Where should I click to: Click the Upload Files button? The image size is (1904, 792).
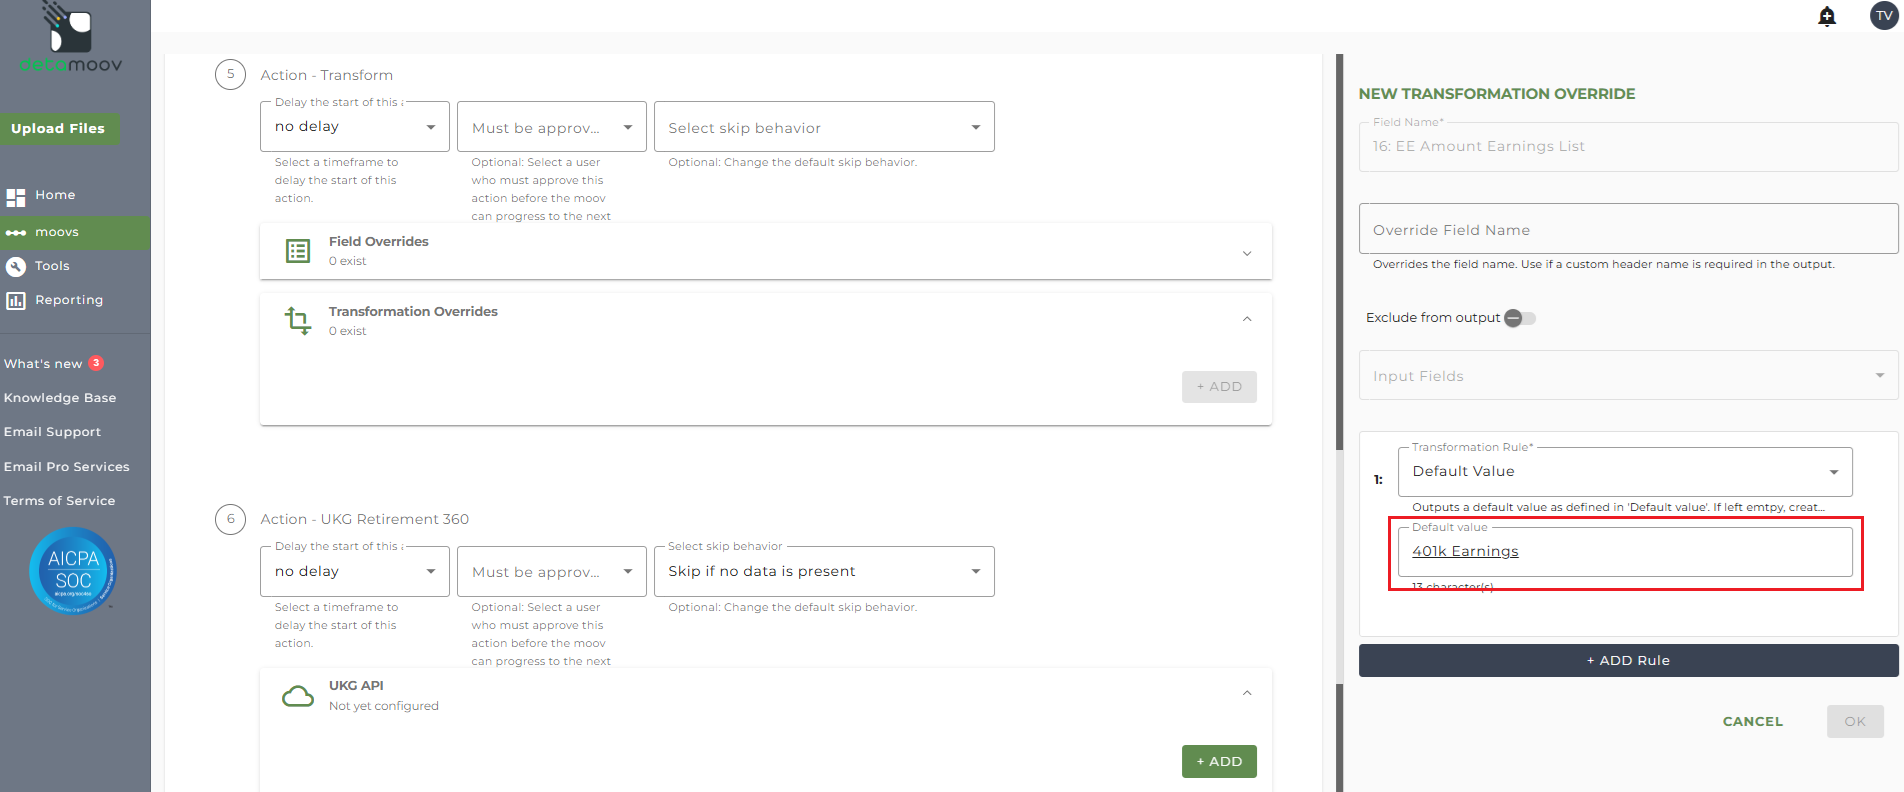click(58, 129)
